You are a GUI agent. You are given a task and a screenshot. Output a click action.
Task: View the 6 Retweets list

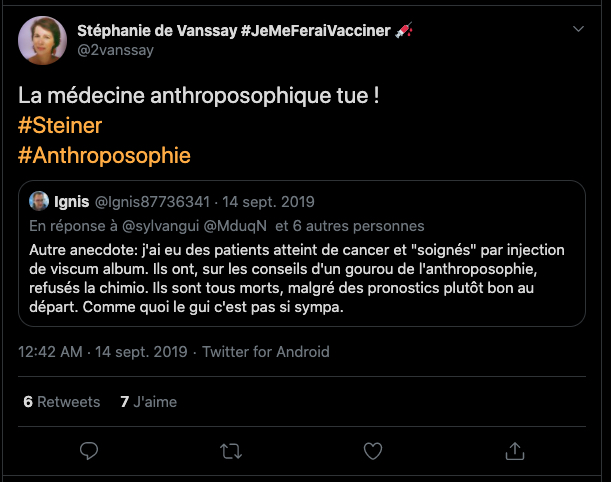(61, 402)
